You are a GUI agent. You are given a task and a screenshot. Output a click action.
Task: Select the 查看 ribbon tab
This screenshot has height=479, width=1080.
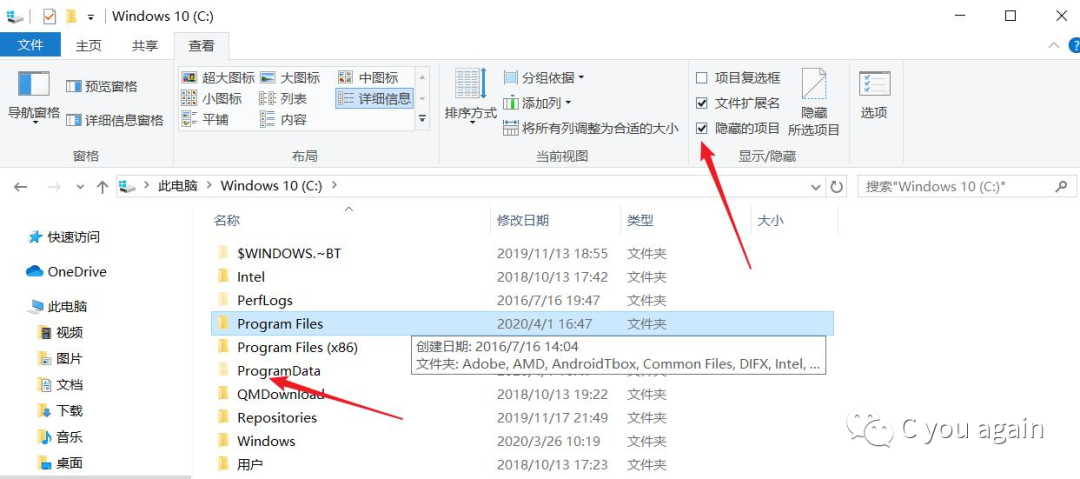point(201,45)
